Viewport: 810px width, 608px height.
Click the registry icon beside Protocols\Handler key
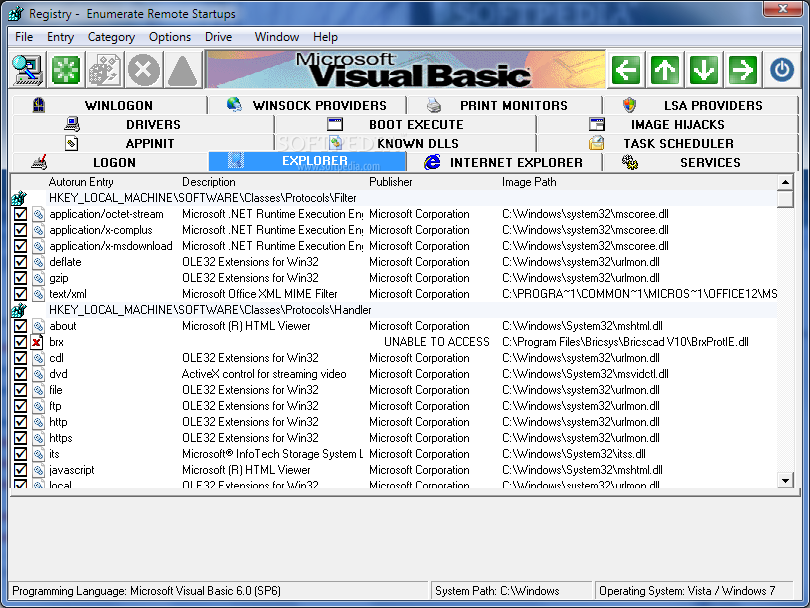pyautogui.click(x=19, y=310)
